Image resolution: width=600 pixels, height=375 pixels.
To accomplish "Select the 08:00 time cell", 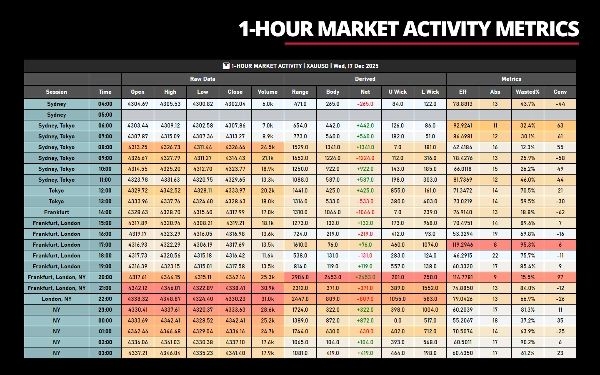I will click(105, 147).
